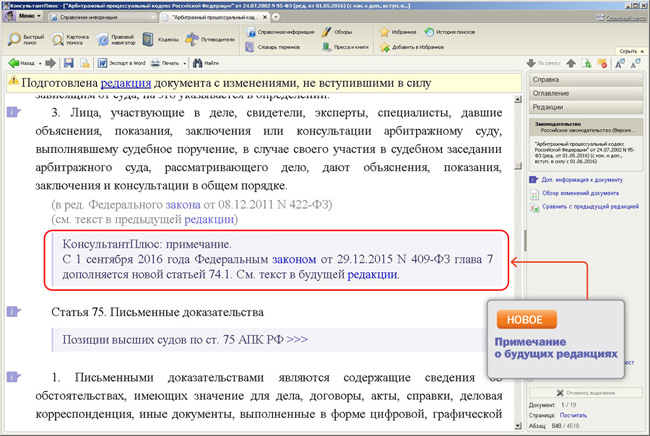Click Посчитать page count link

573,415
